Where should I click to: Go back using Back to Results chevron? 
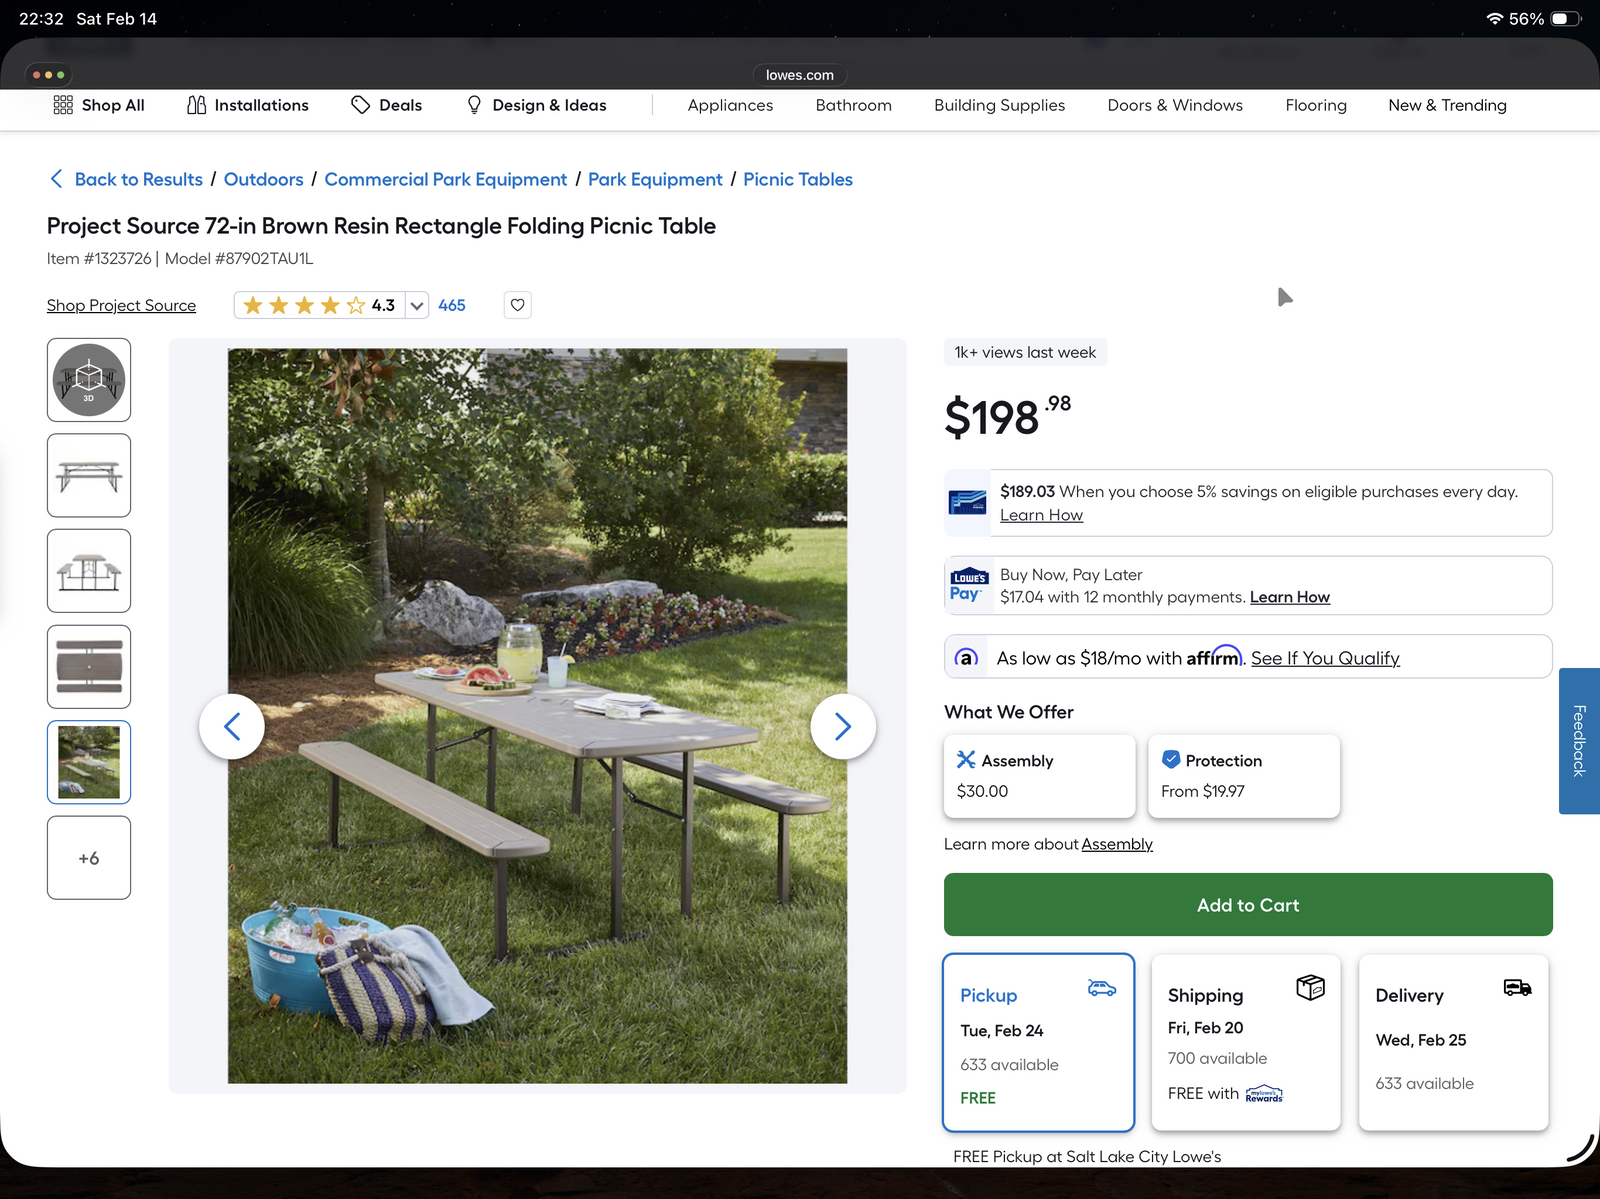(57, 179)
